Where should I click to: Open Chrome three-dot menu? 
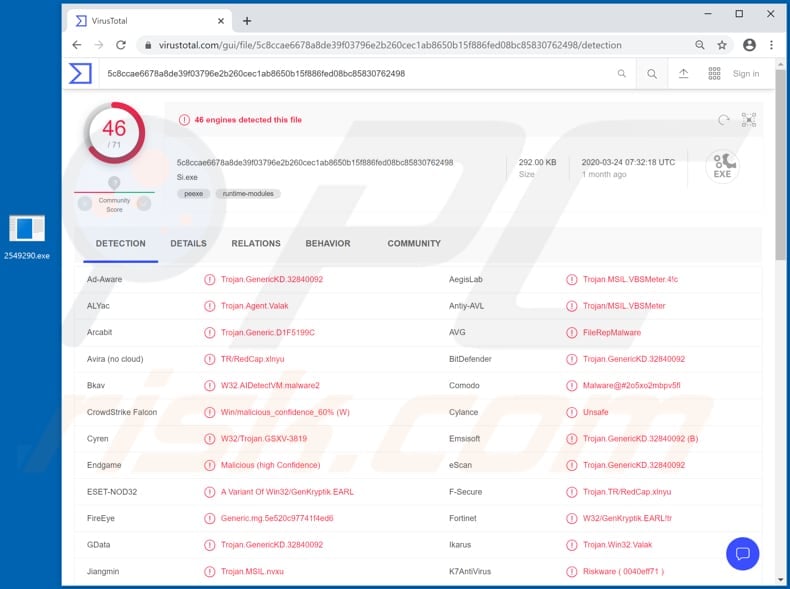(x=771, y=45)
